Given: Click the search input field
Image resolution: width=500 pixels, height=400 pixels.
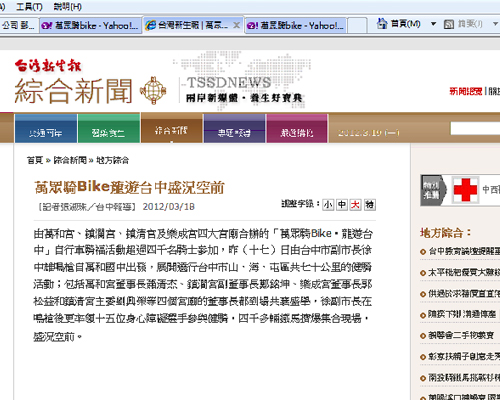Looking at the screenshot, I should [475, 128].
